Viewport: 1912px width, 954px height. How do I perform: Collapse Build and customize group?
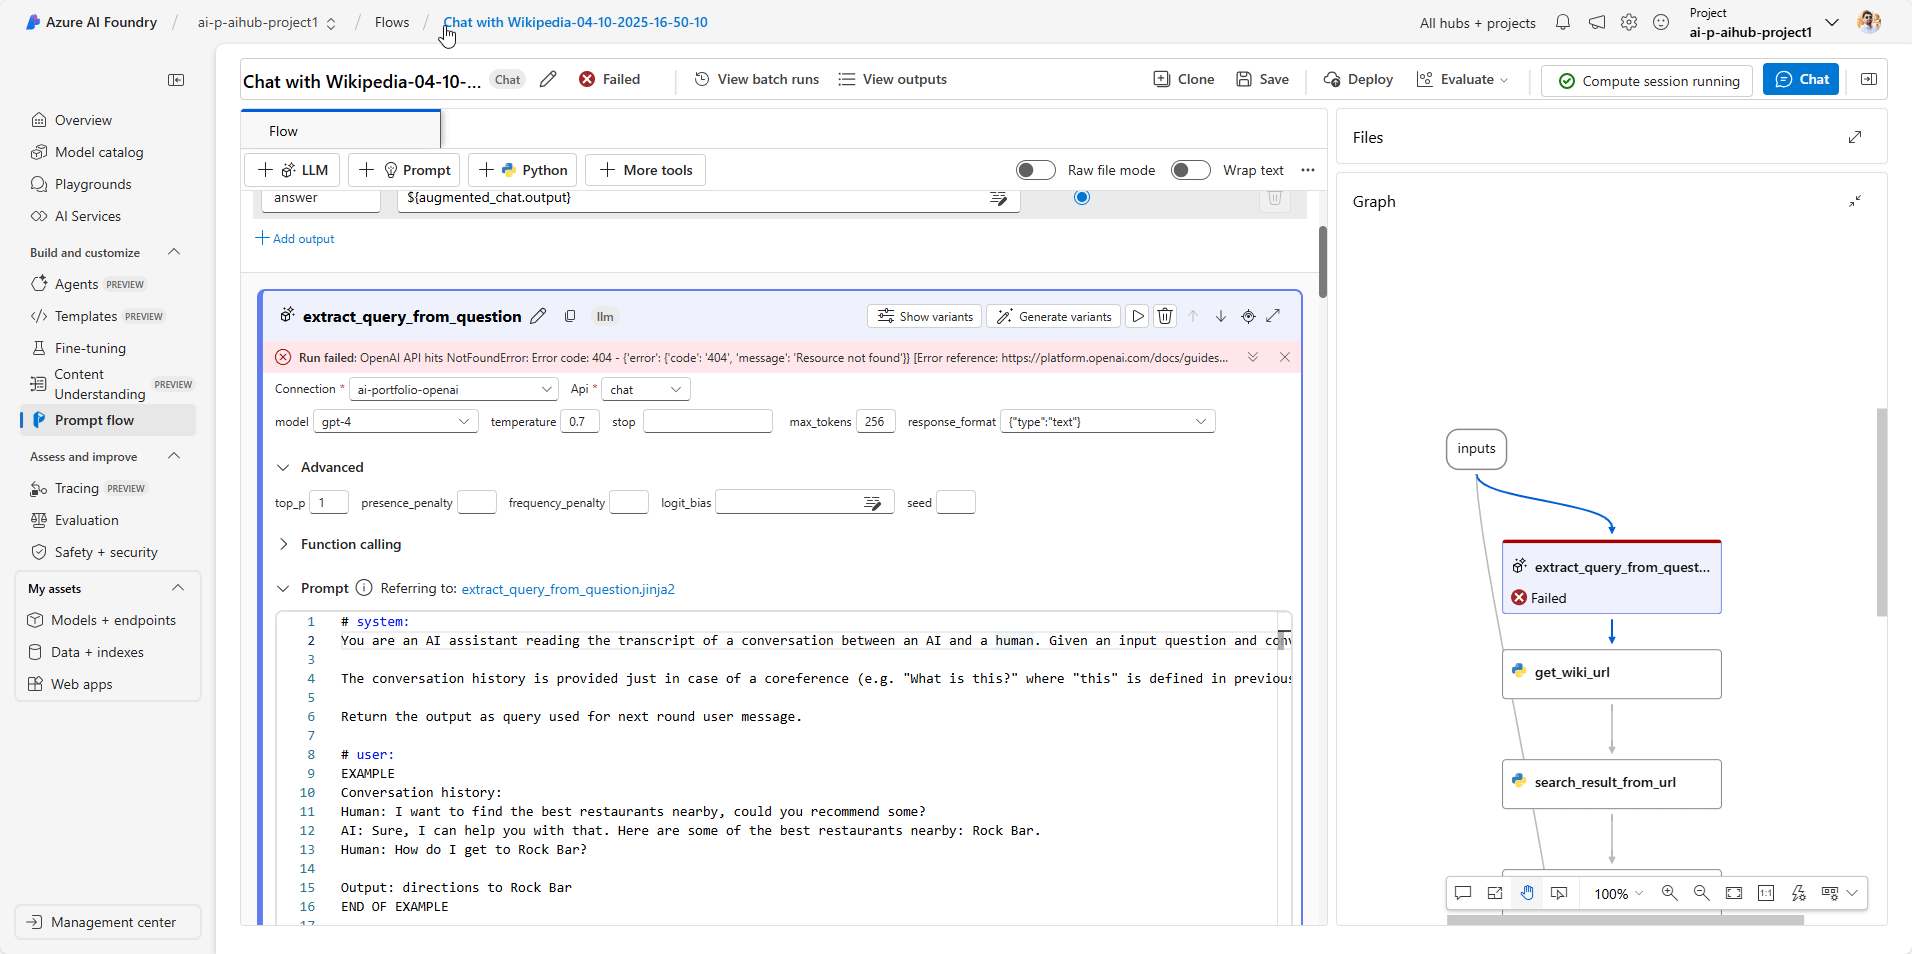click(x=174, y=252)
